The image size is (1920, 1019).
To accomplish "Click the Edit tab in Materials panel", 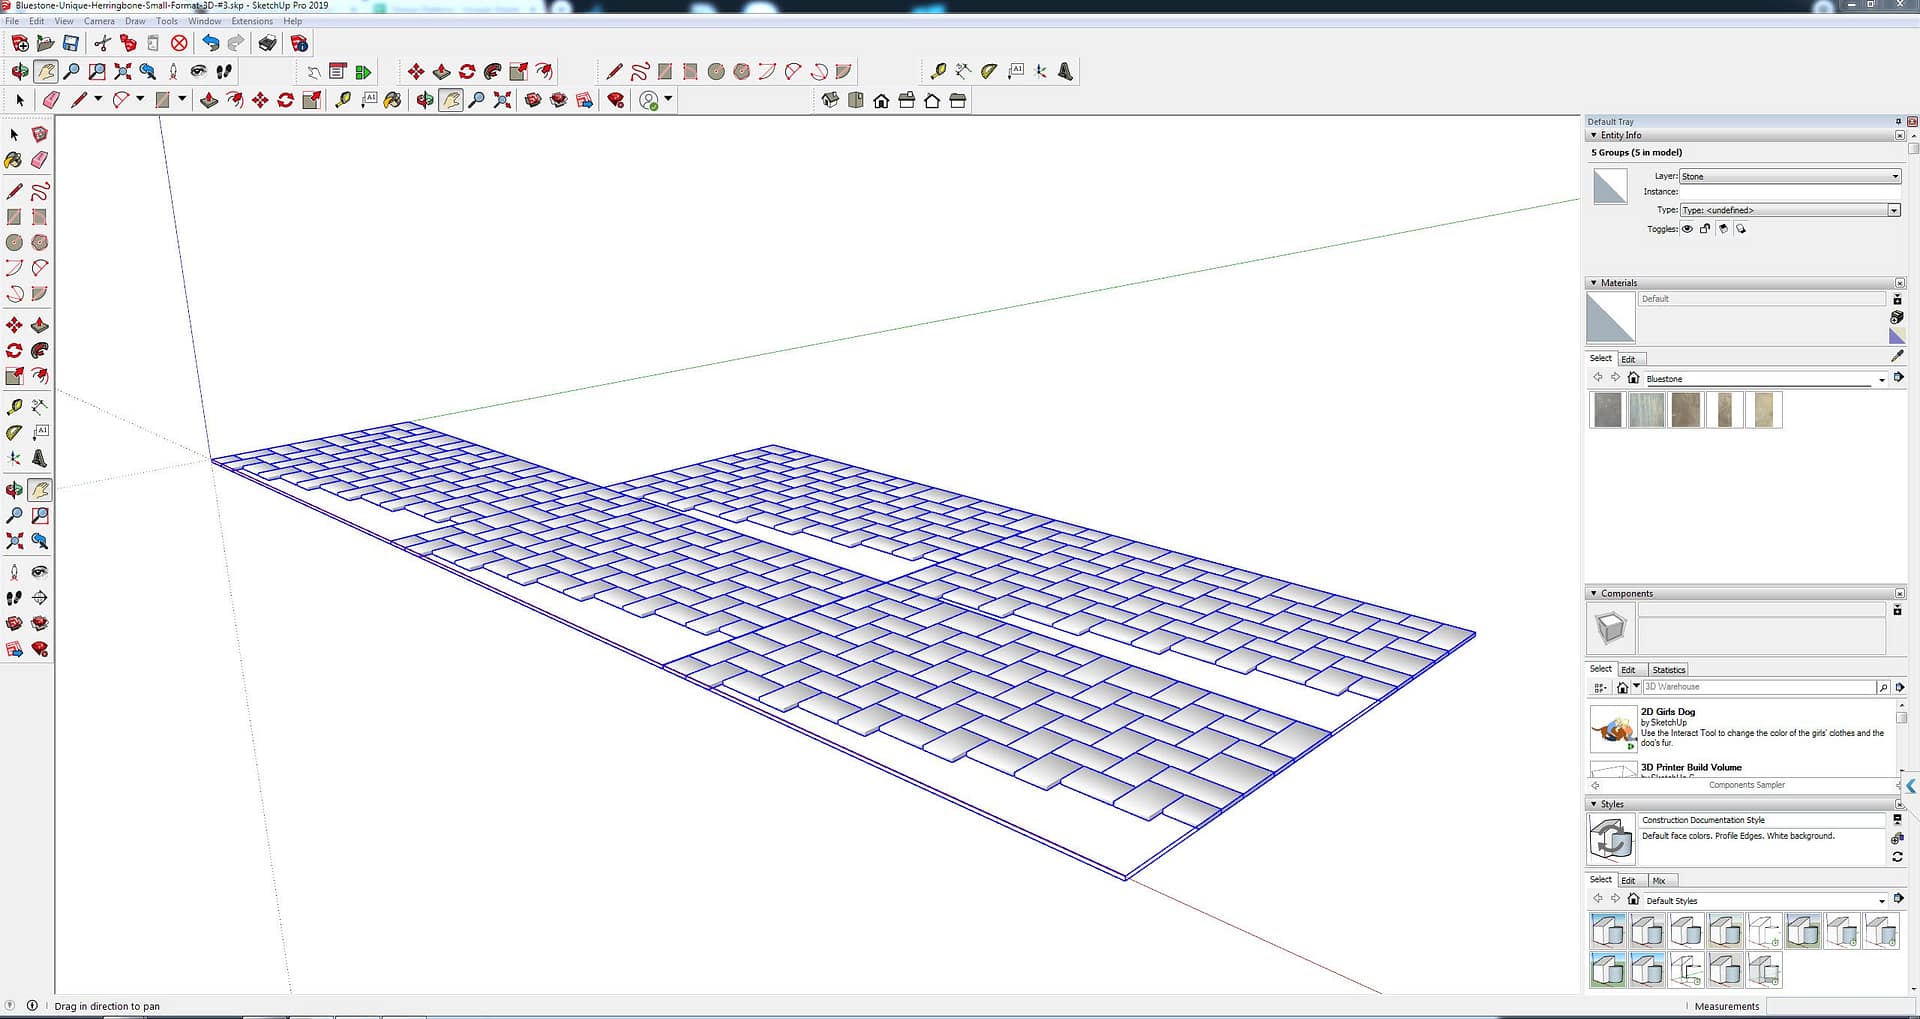I will point(1628,359).
